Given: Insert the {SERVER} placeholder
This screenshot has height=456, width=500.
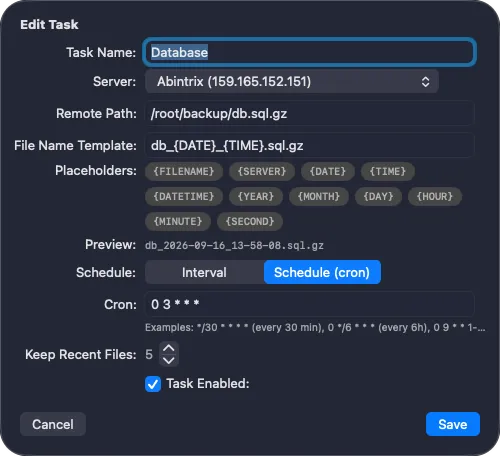Looking at the screenshot, I should [x=262, y=171].
